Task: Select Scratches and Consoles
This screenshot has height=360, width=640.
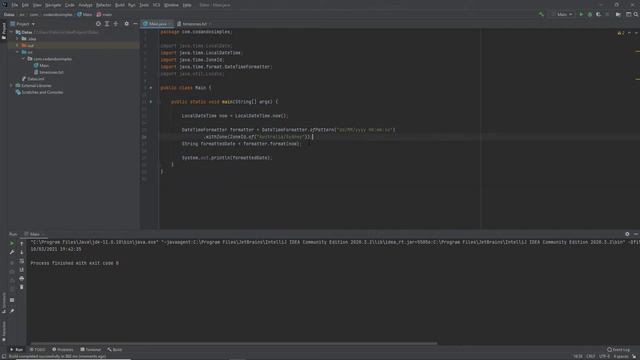Action: 39,92
